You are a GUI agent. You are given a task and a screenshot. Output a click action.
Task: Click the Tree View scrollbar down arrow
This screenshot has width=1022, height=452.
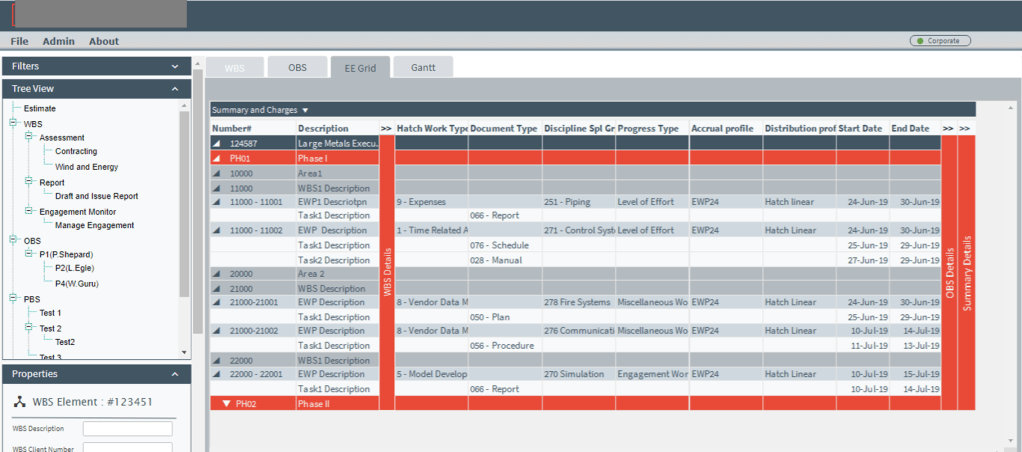tap(183, 352)
